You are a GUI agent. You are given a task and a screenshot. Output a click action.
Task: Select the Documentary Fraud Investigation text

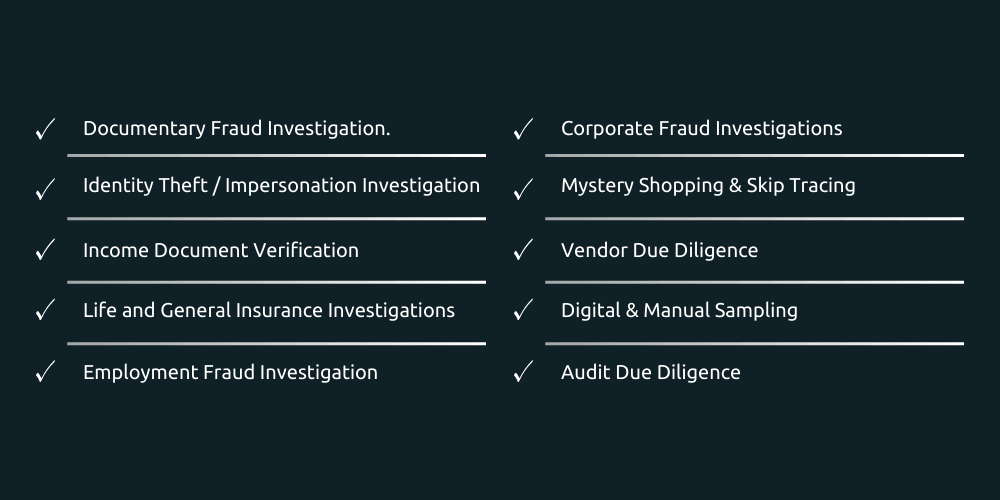236,129
